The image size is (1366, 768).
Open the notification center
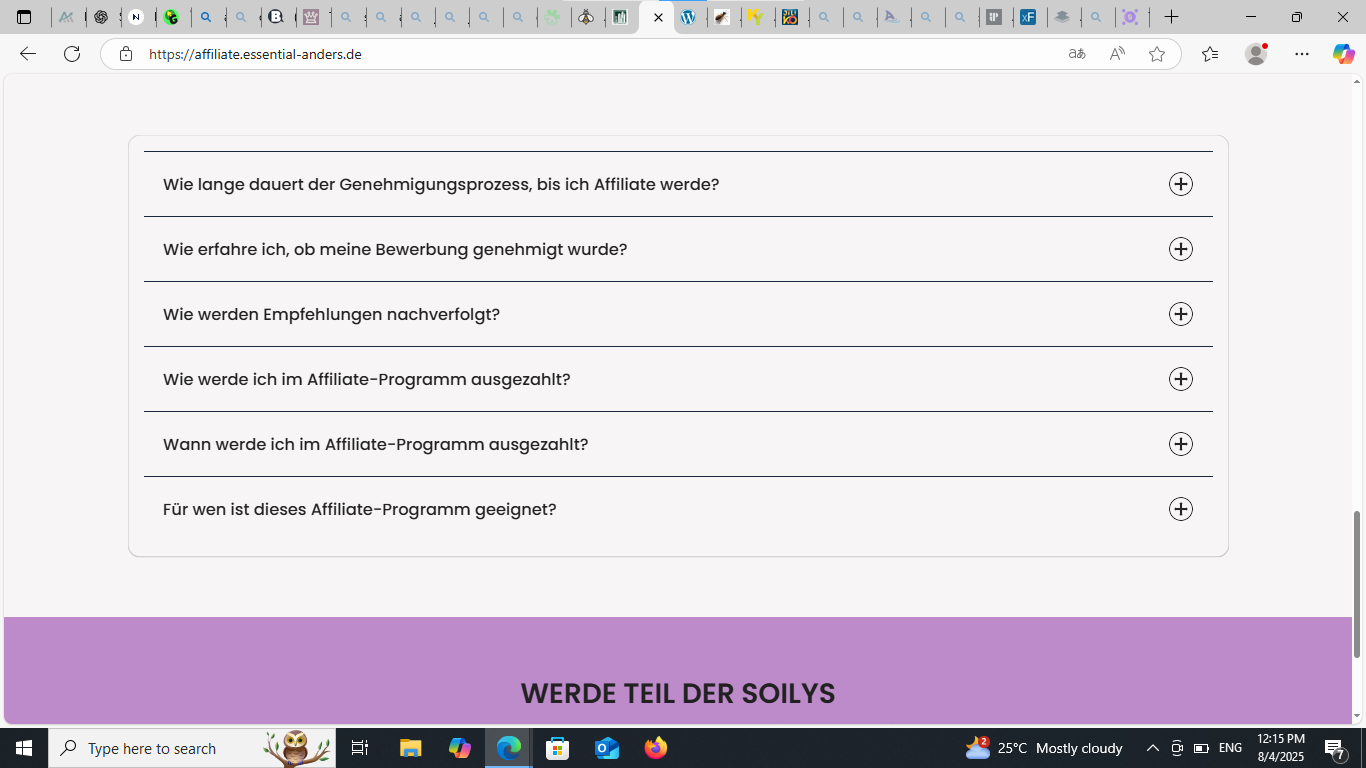pyautogui.click(x=1334, y=748)
